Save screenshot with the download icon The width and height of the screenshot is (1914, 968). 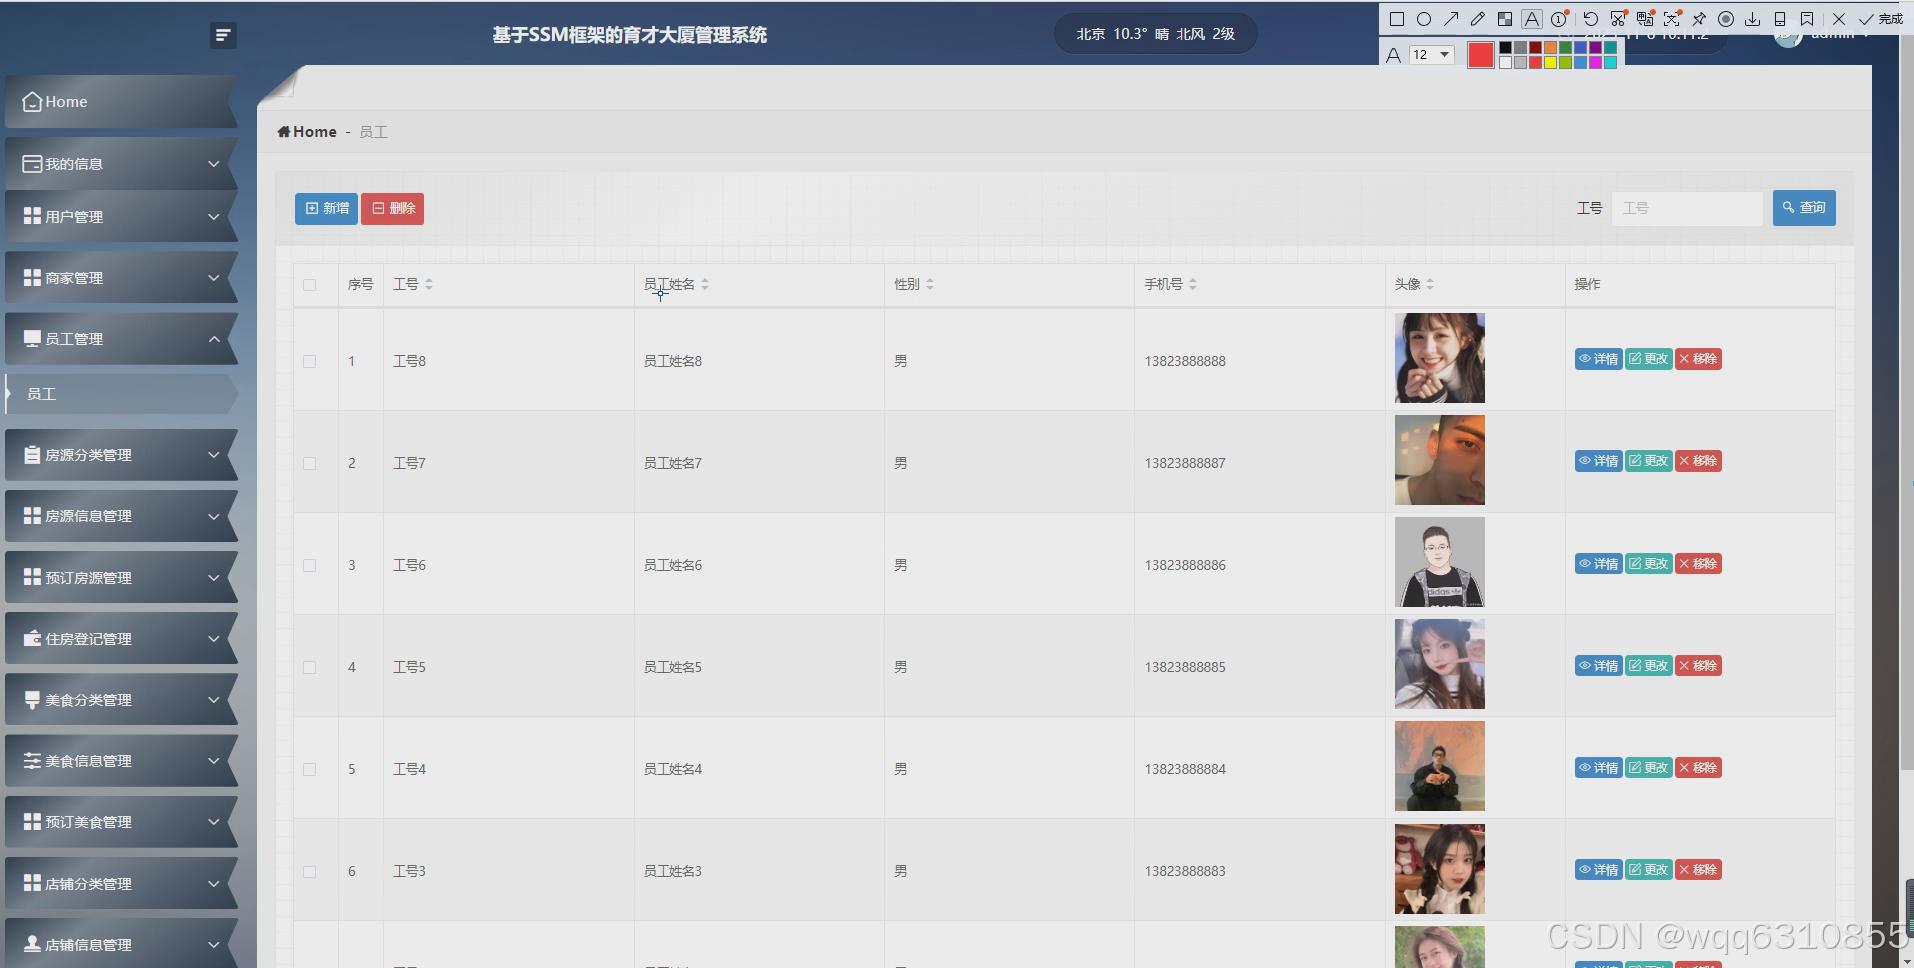(x=1752, y=19)
